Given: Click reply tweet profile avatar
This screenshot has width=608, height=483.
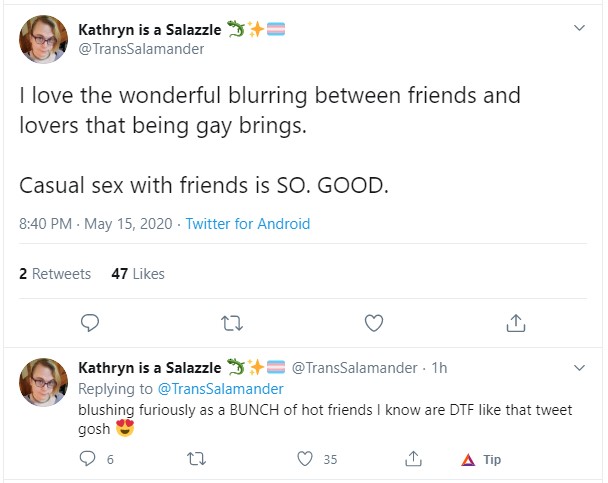Looking at the screenshot, I should [x=43, y=382].
